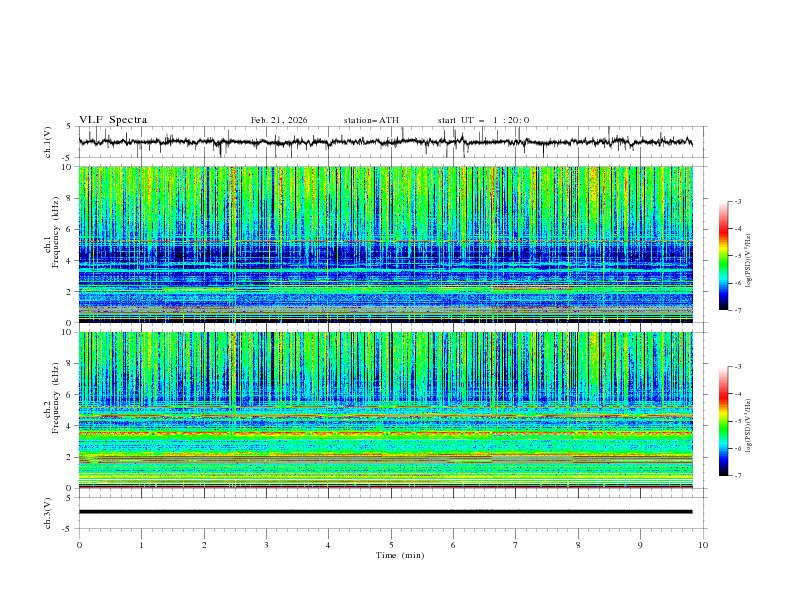The image size is (792, 612).
Task: Click the 'station=ATH' label
Action: (371, 120)
